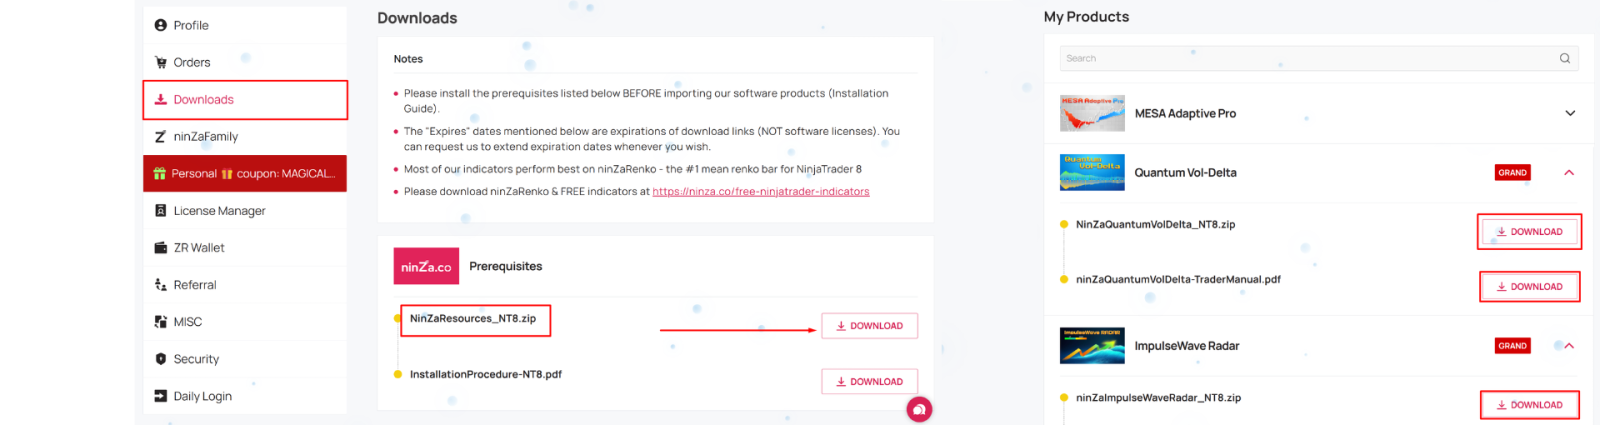Click the ZR Wallet icon
Viewport: 1600px width, 425px height.
[x=160, y=247]
